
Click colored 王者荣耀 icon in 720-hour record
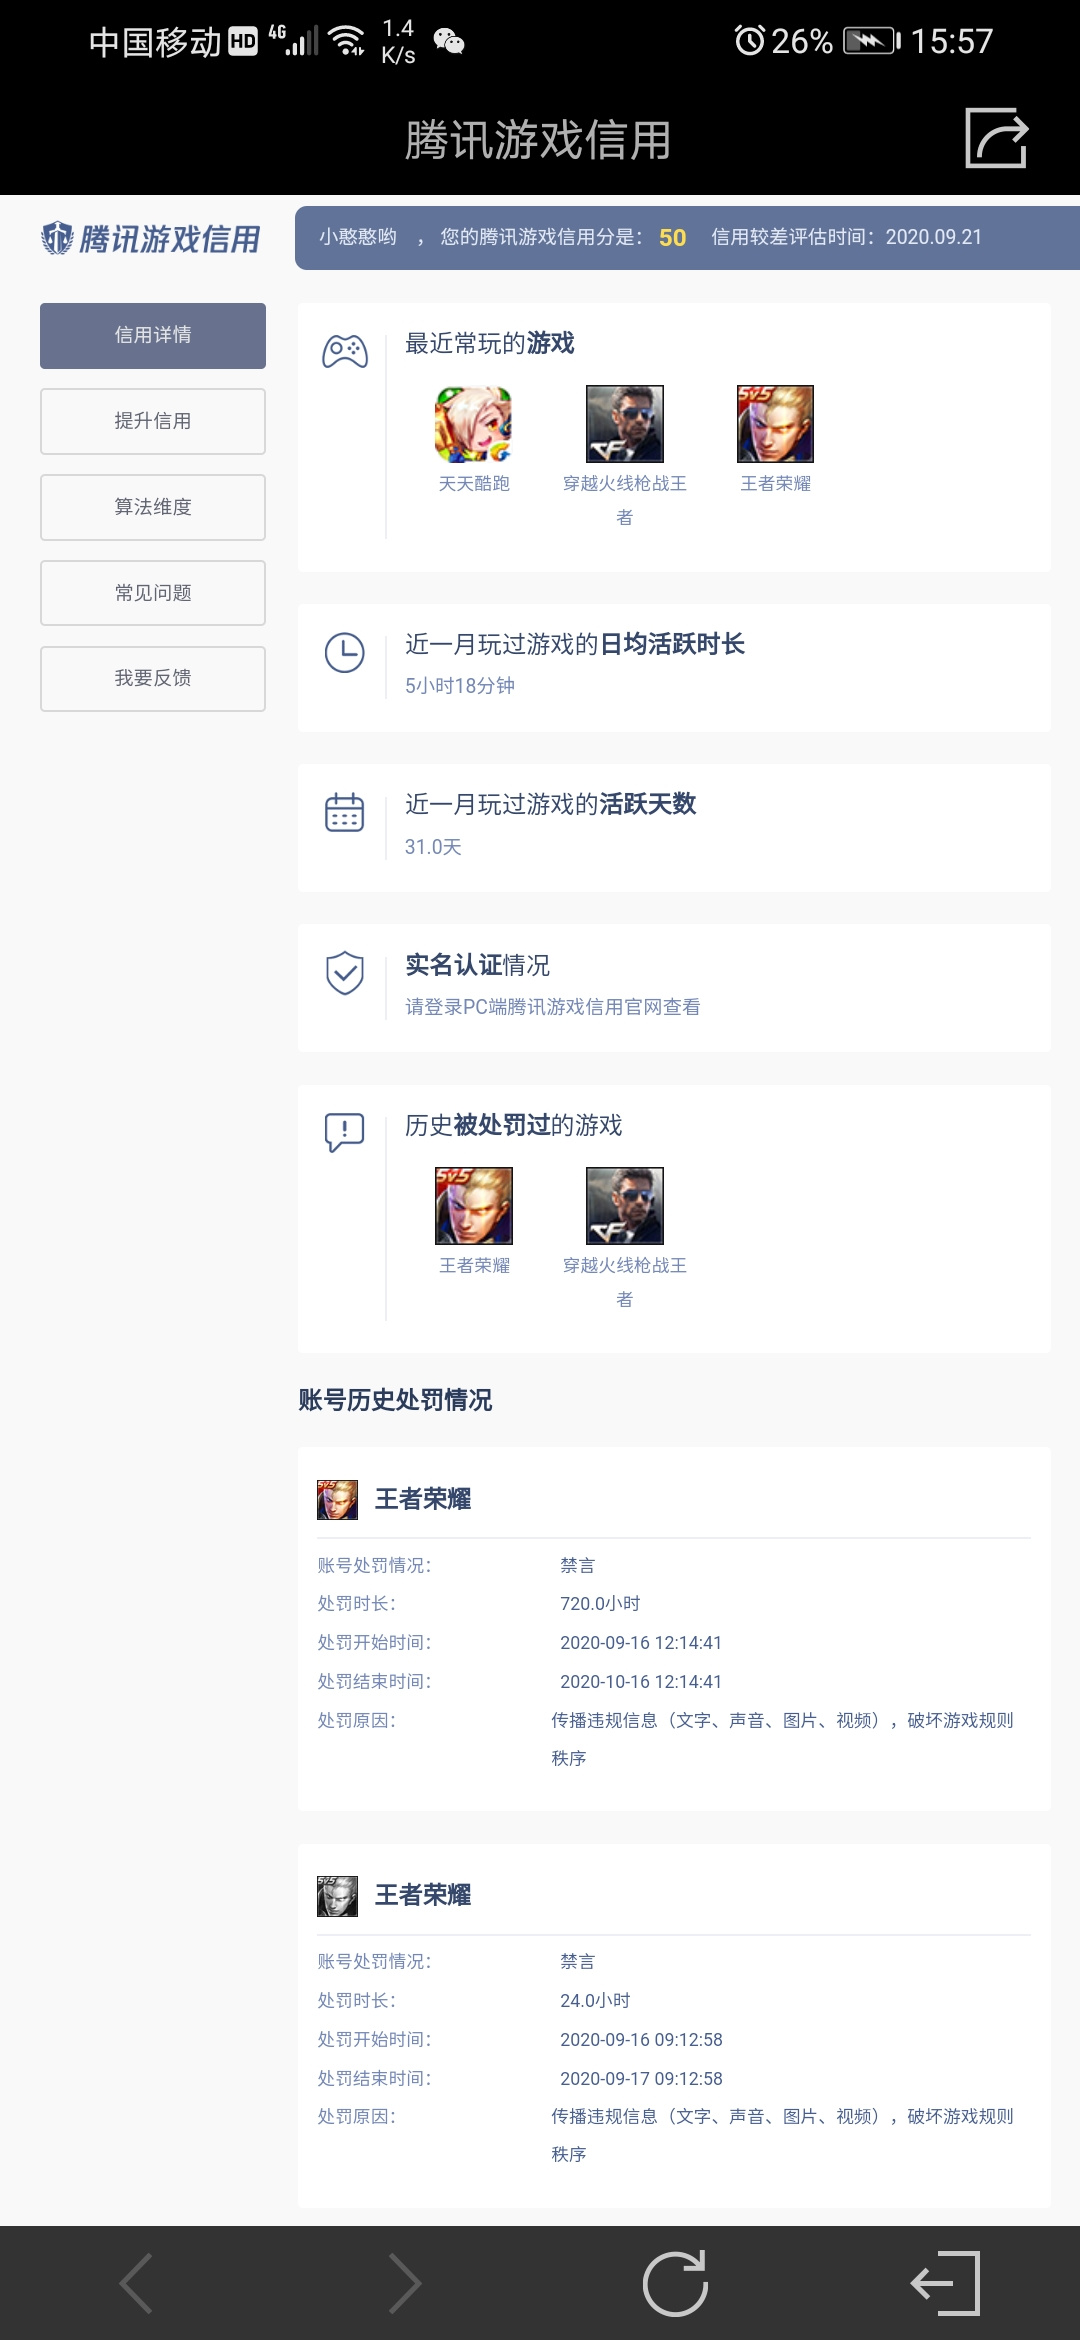coord(337,1499)
